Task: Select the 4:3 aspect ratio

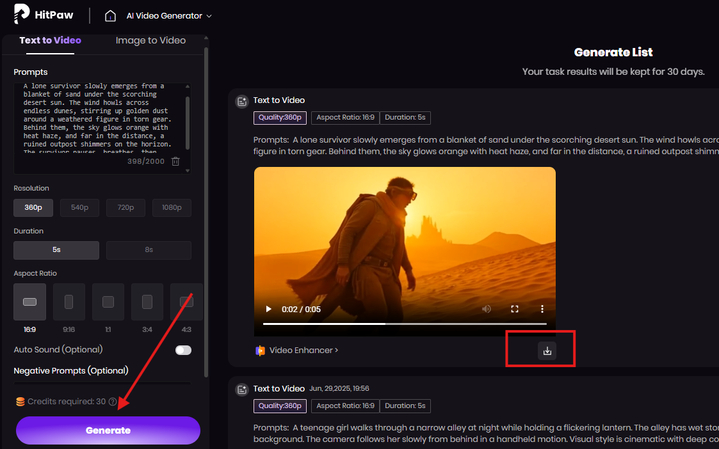Action: point(186,302)
